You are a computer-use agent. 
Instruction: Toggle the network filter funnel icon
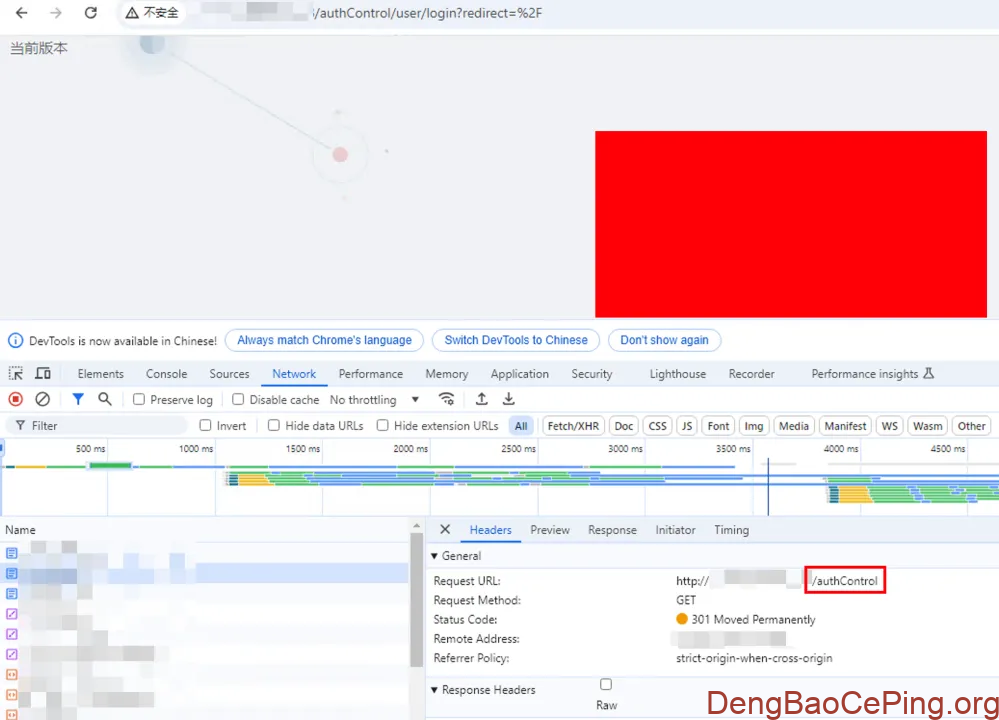[78, 399]
